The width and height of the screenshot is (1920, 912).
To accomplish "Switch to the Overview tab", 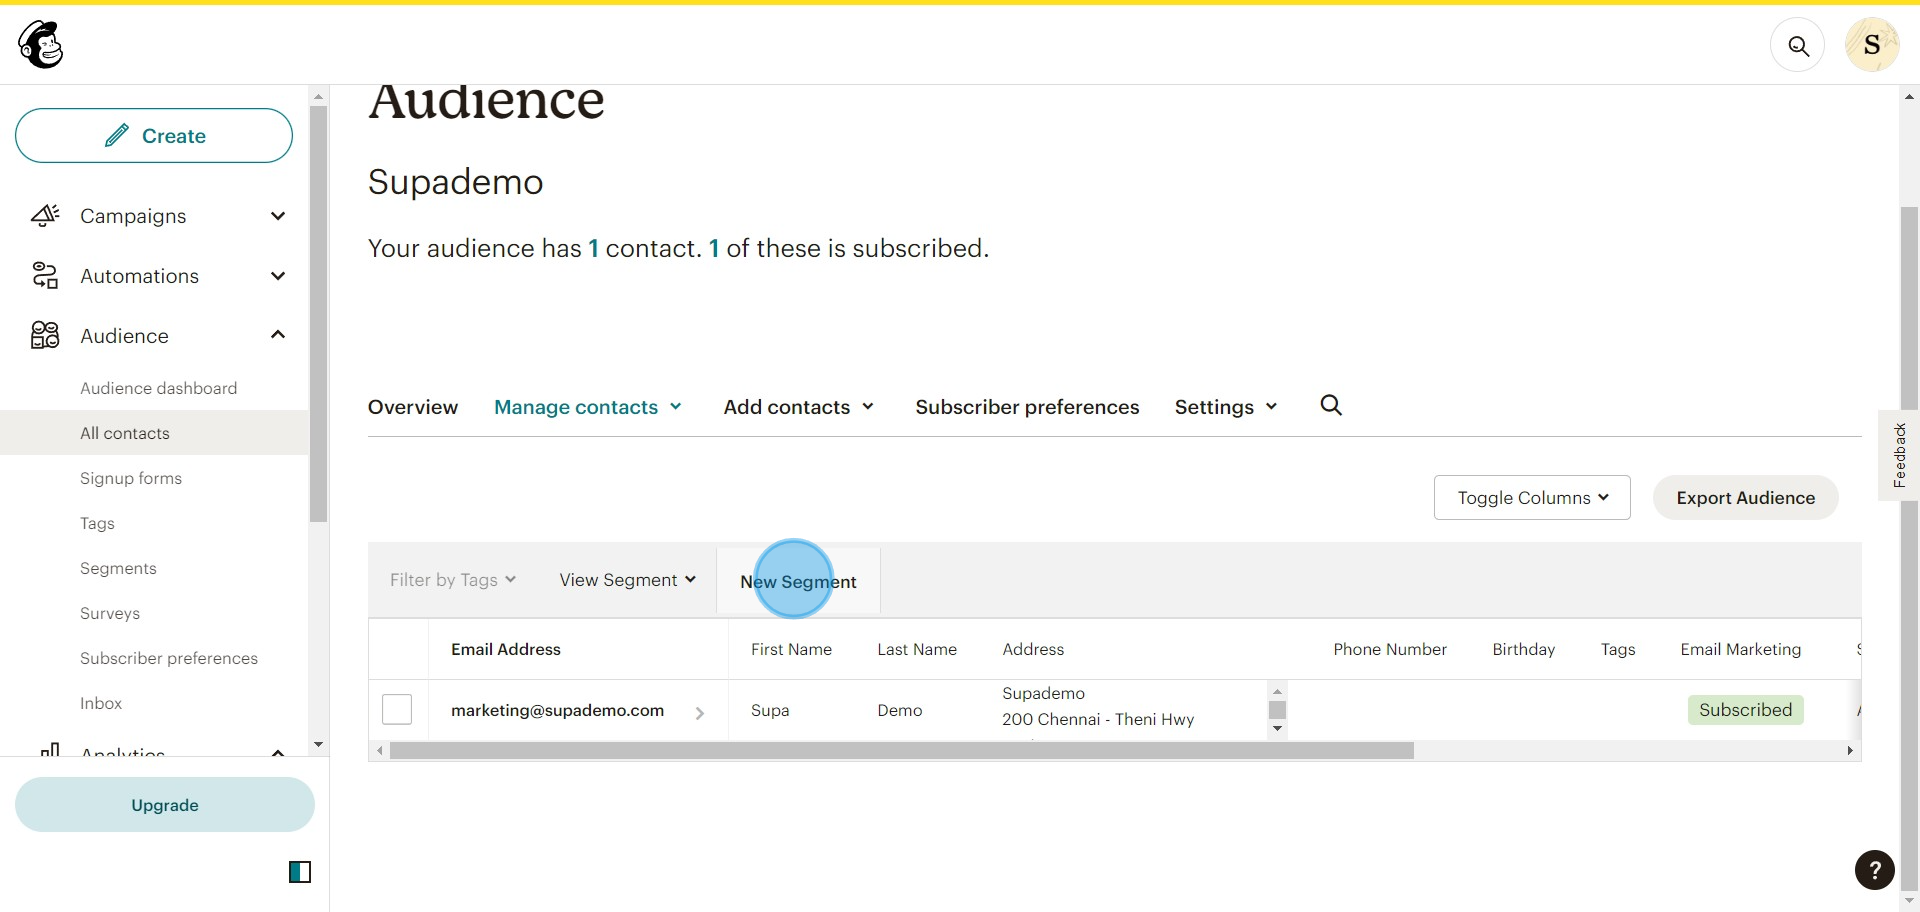I will (x=413, y=407).
